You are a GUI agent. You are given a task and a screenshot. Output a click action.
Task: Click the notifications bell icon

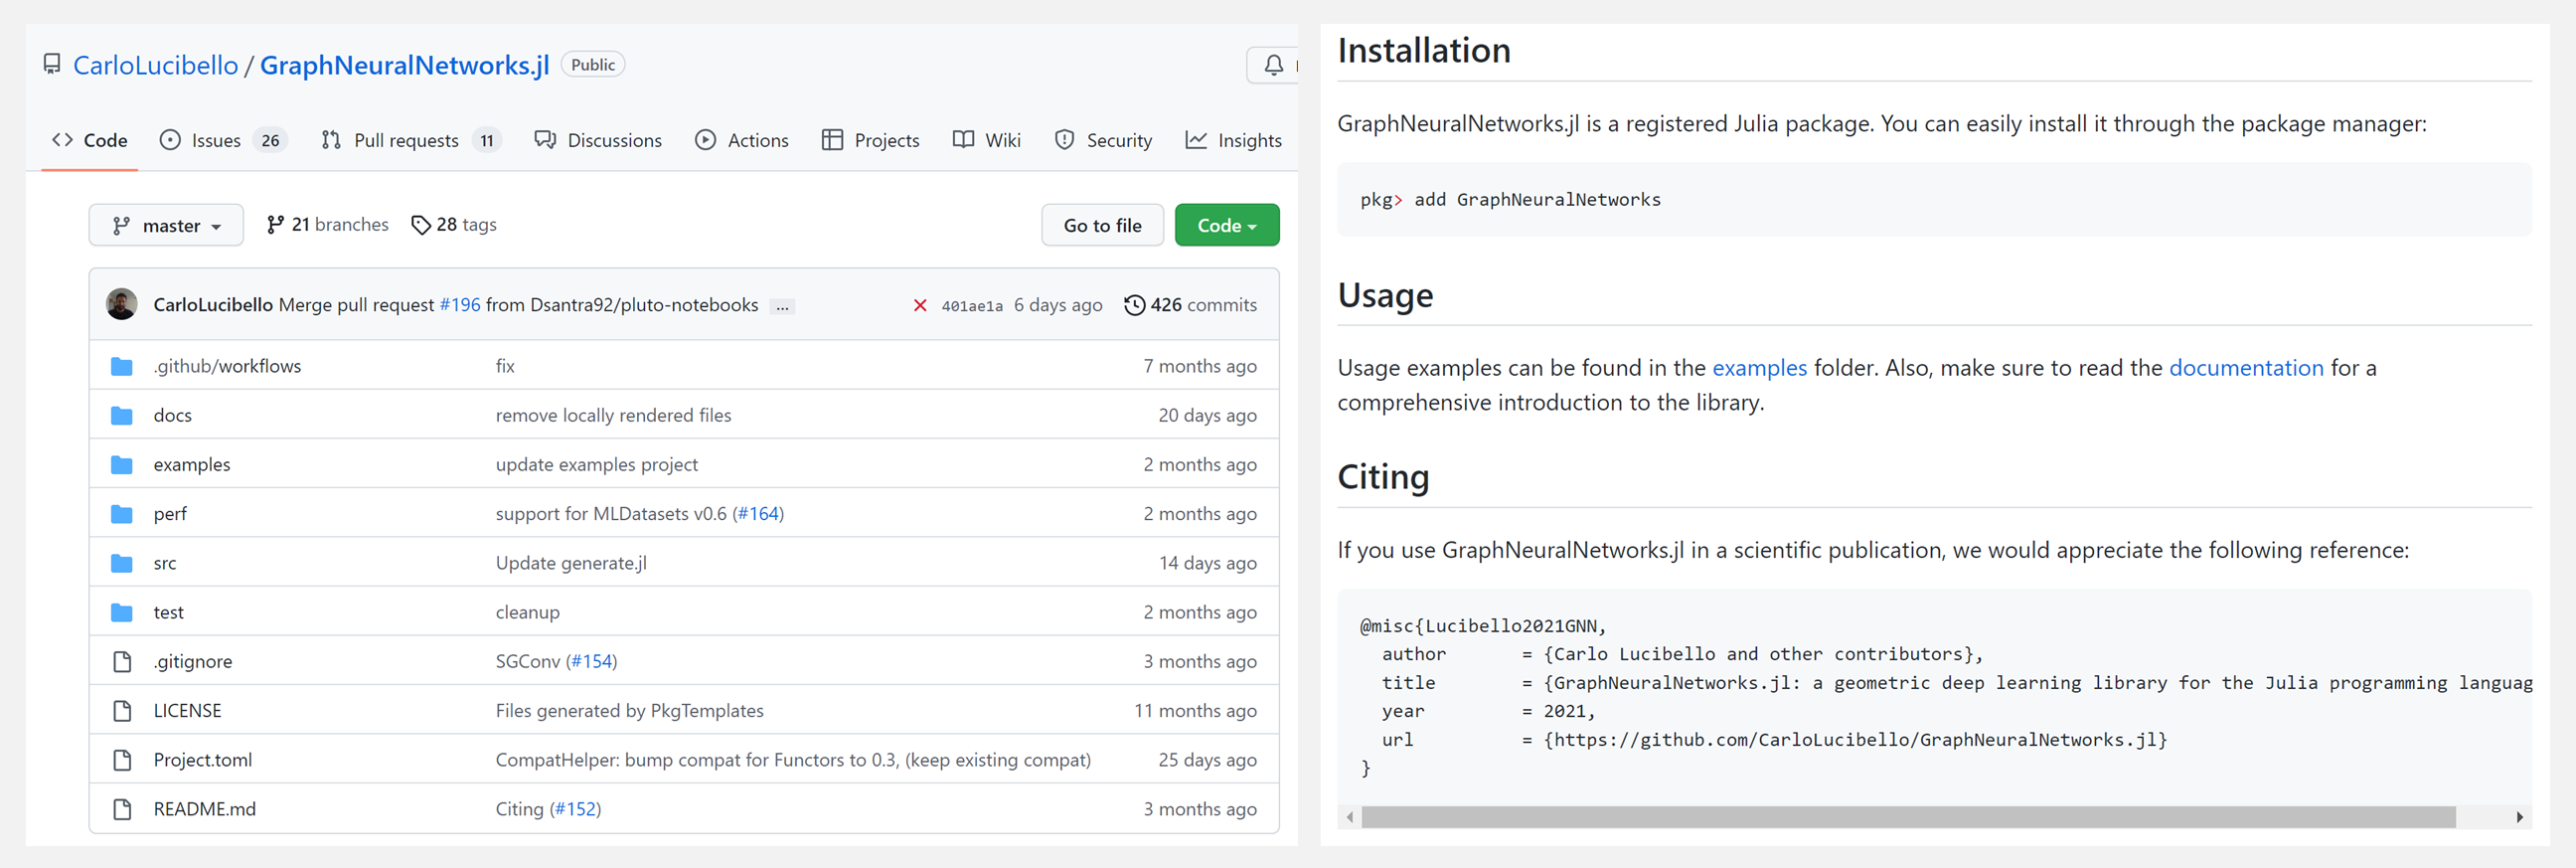point(1273,66)
